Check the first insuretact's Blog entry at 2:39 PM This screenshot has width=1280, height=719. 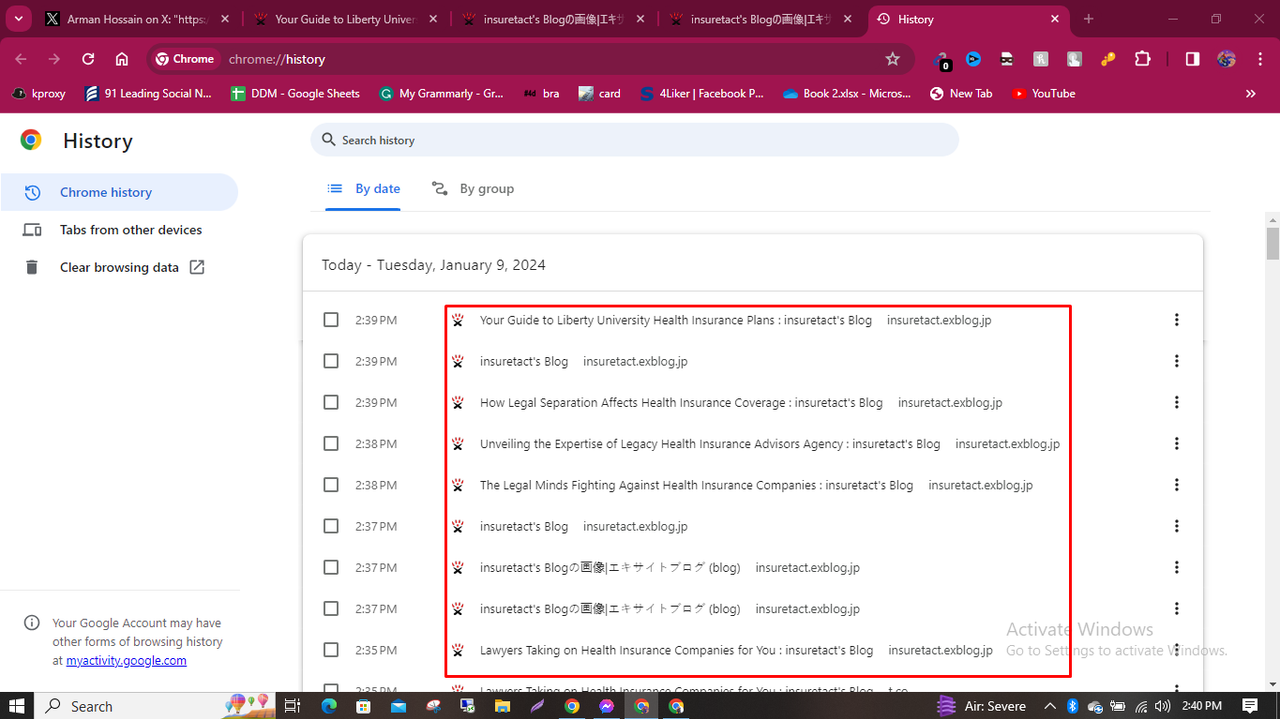331,361
